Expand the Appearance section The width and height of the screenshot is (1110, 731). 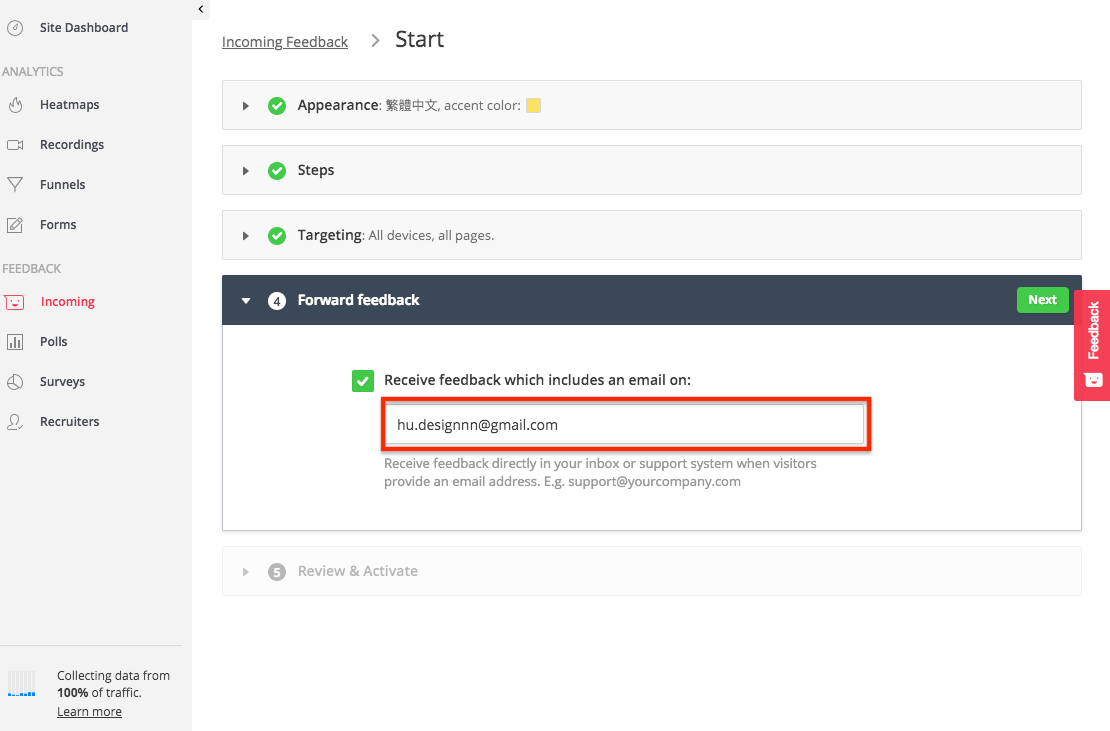pos(246,106)
